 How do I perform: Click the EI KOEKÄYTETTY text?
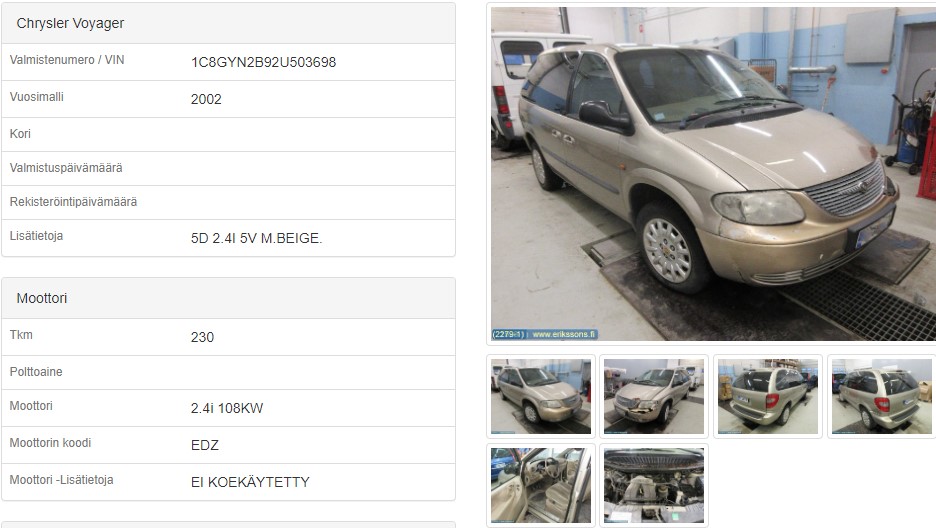(x=250, y=483)
